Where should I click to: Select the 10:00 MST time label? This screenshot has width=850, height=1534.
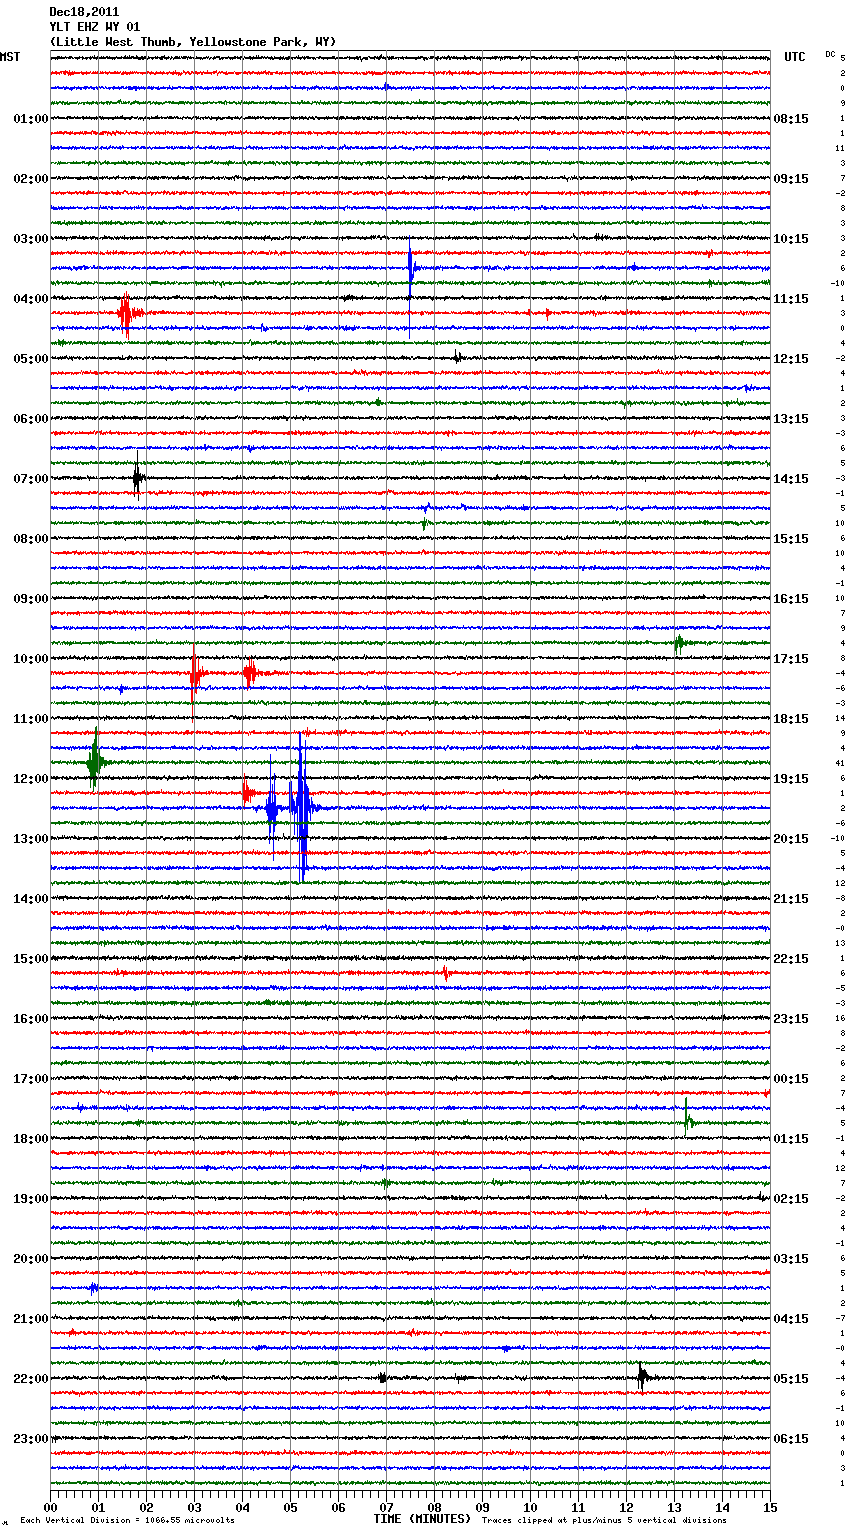pos(30,659)
